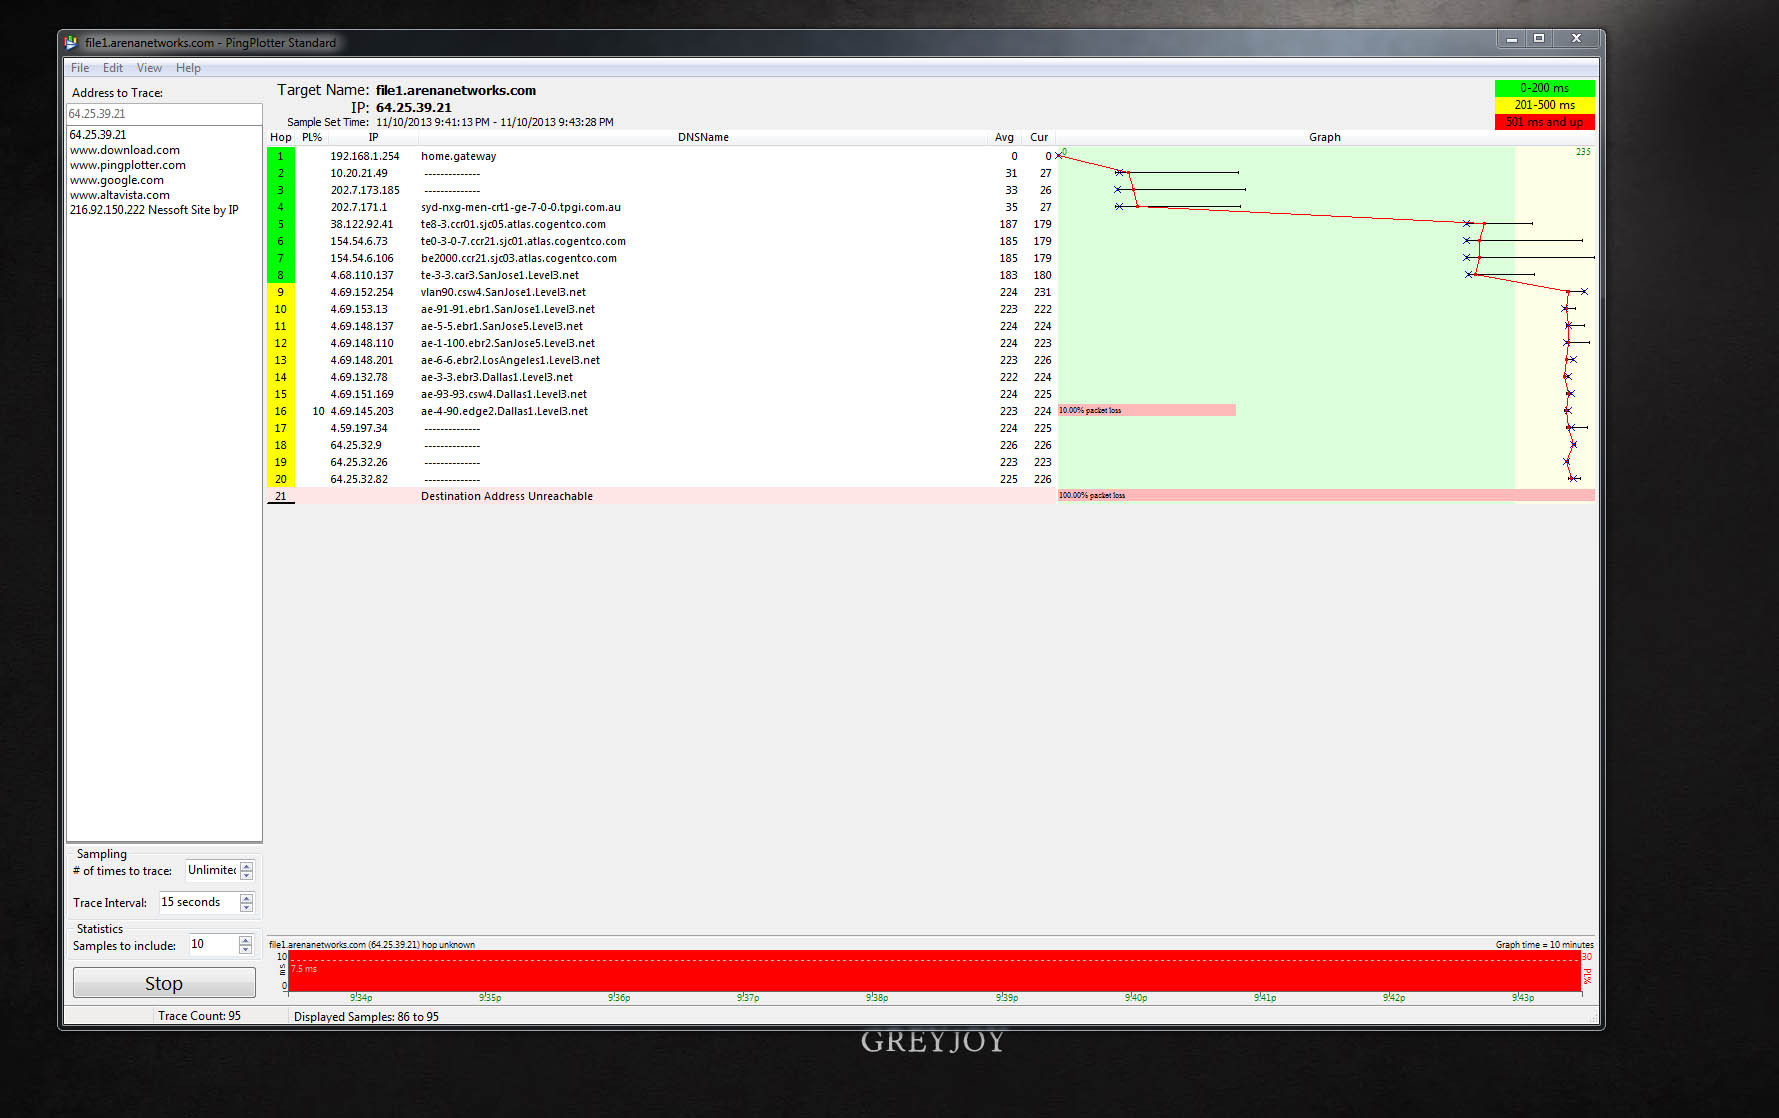
Task: Click Displayed Samples: 86 to 95 status entry
Action: tap(366, 1017)
